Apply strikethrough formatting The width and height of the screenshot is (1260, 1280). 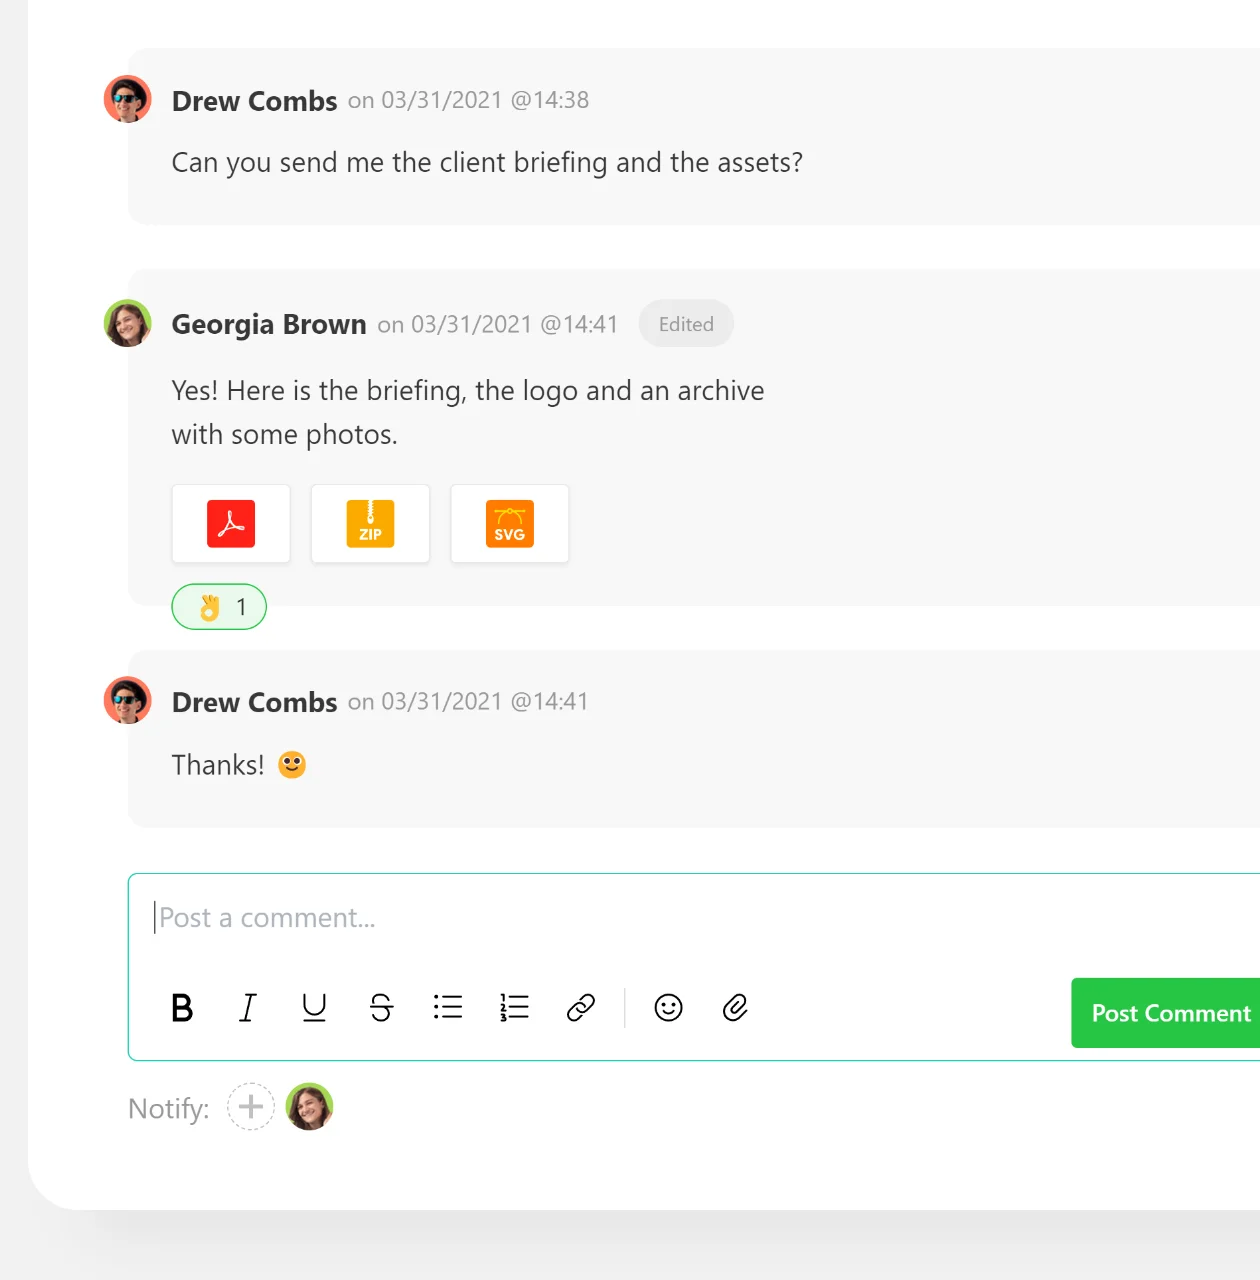(381, 1007)
